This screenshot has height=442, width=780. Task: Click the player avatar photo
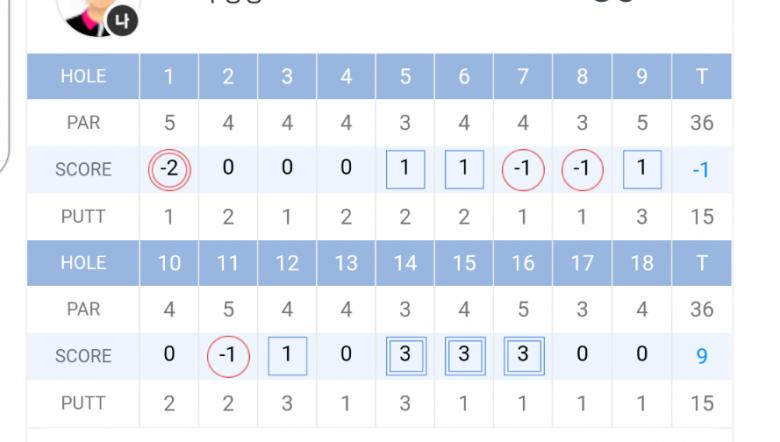click(90, 12)
